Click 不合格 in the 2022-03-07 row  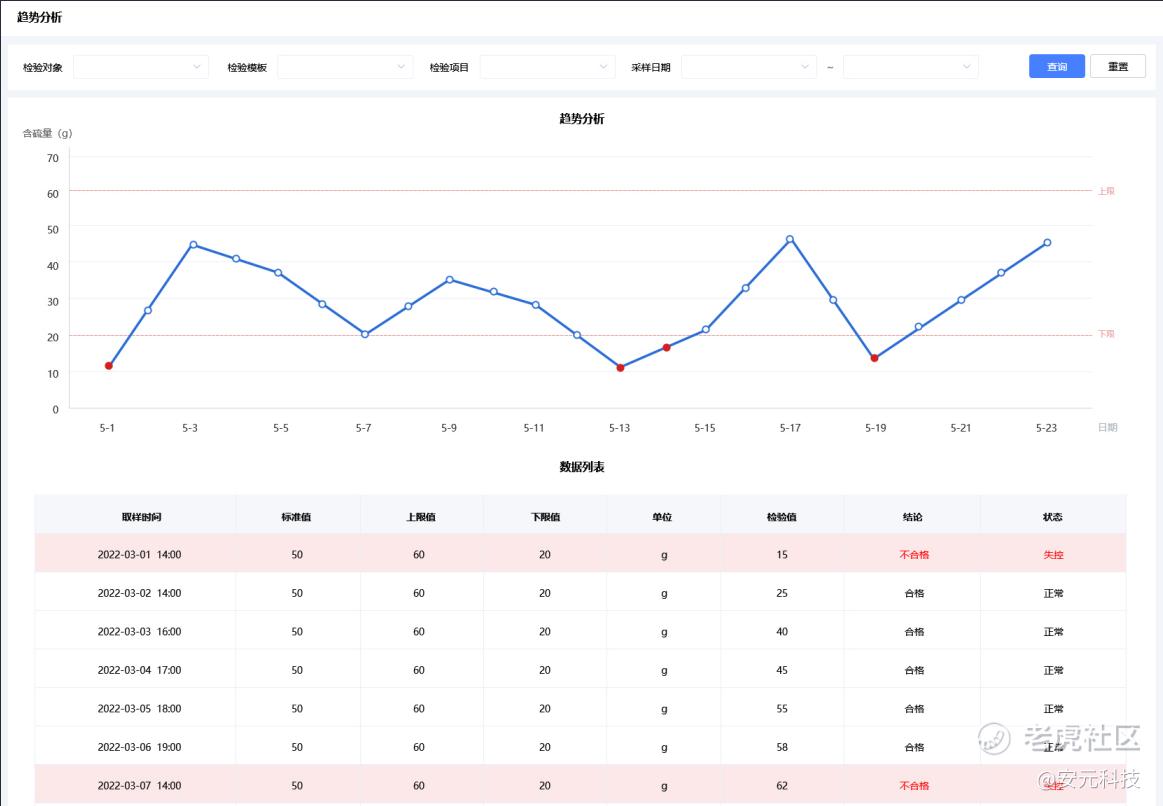914,786
